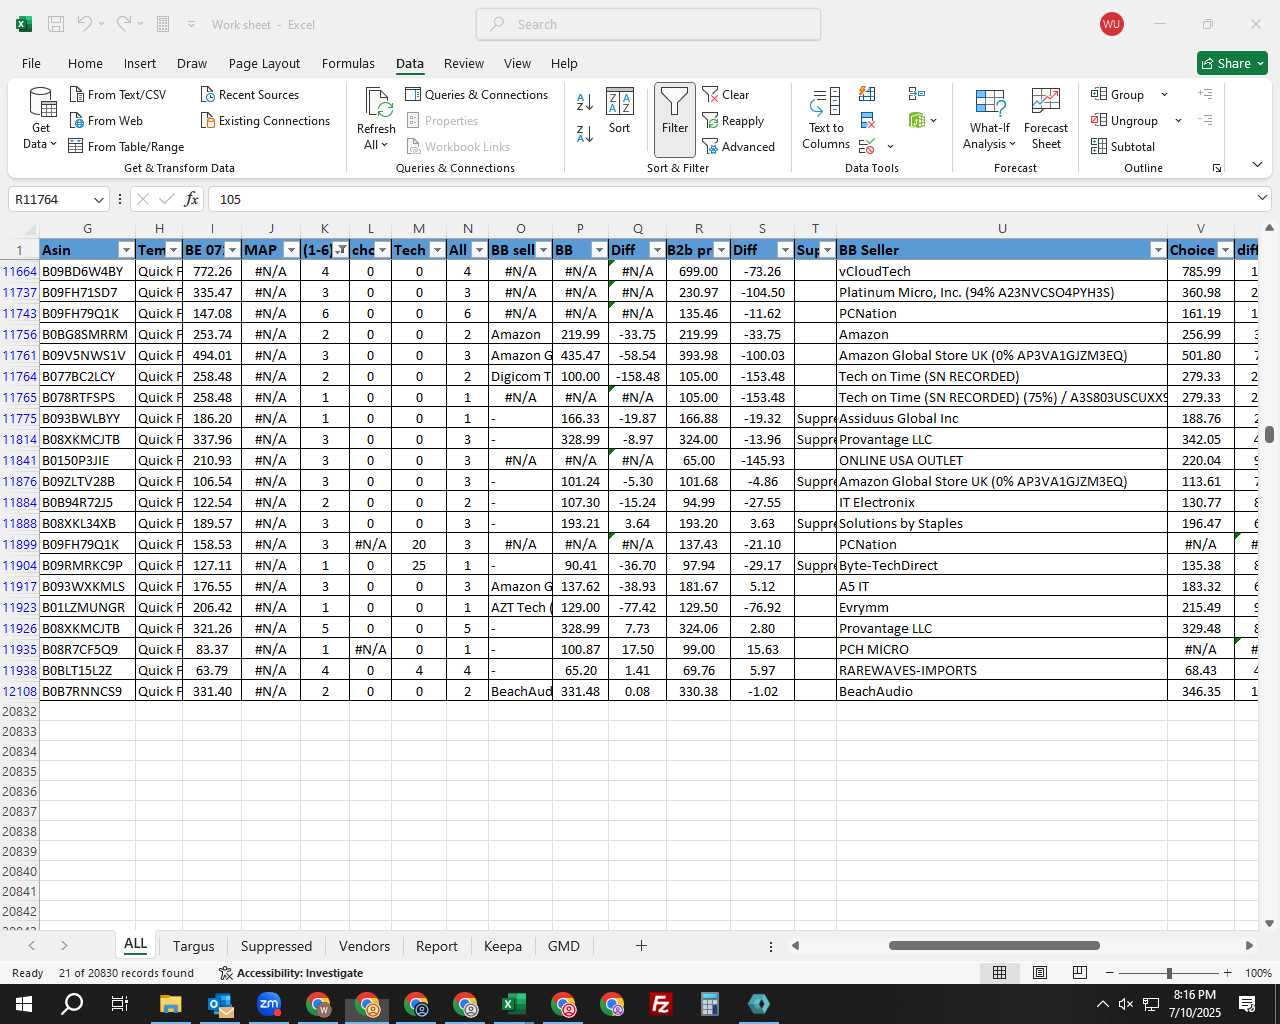Open Advanced filter options
This screenshot has width=1280, height=1024.
pos(738,146)
